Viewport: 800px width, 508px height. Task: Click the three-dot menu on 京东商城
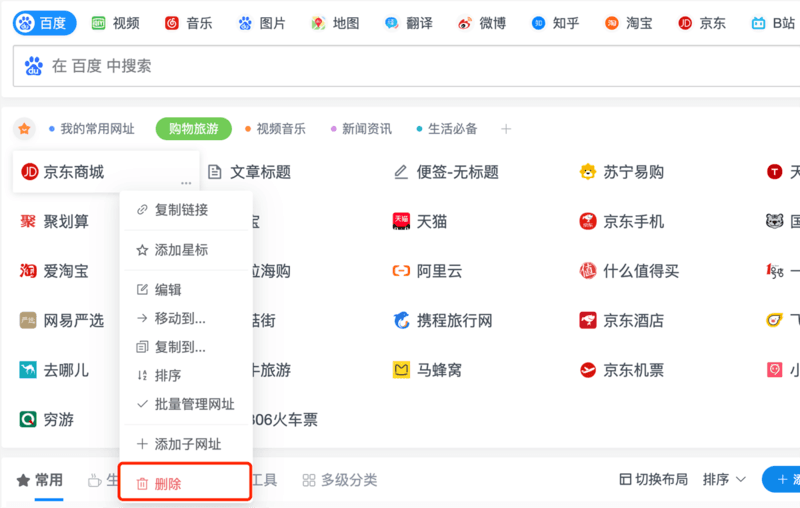[x=186, y=183]
